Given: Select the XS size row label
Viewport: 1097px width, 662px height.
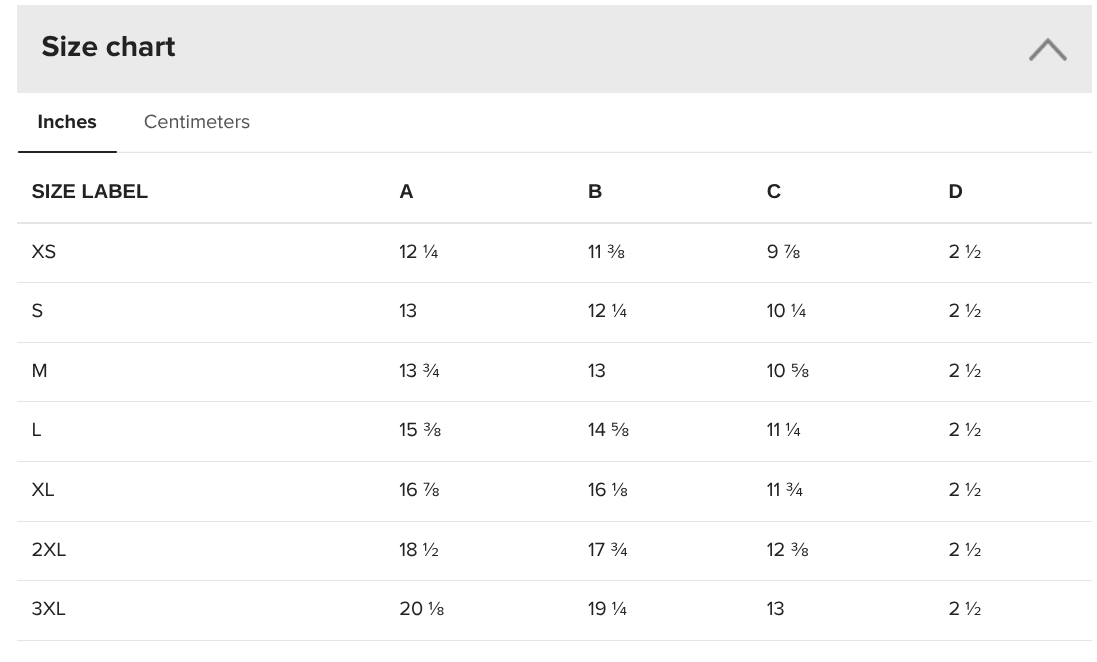Looking at the screenshot, I should 43,252.
